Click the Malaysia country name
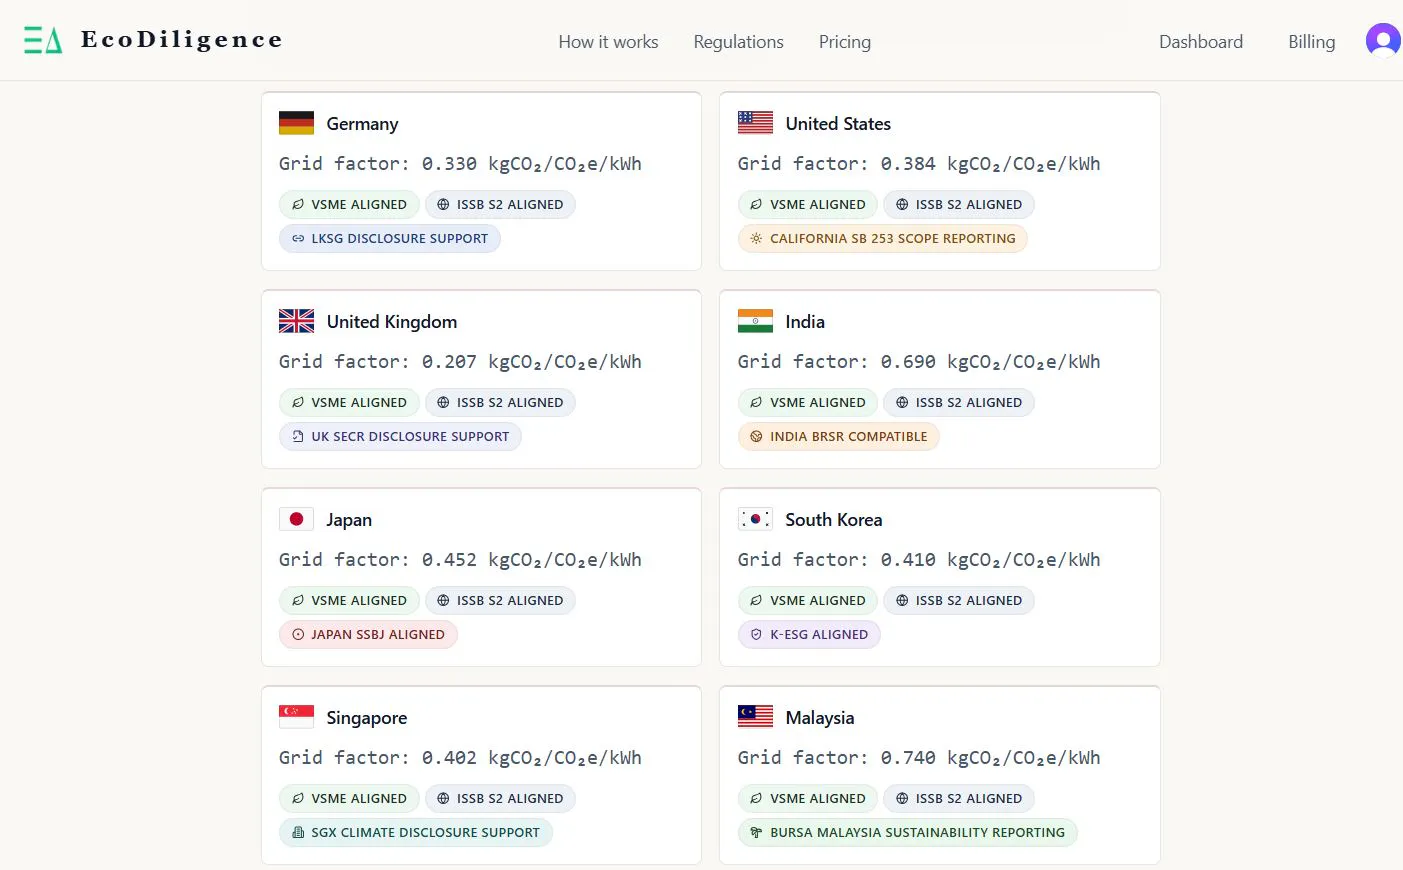The width and height of the screenshot is (1403, 870). click(x=820, y=718)
